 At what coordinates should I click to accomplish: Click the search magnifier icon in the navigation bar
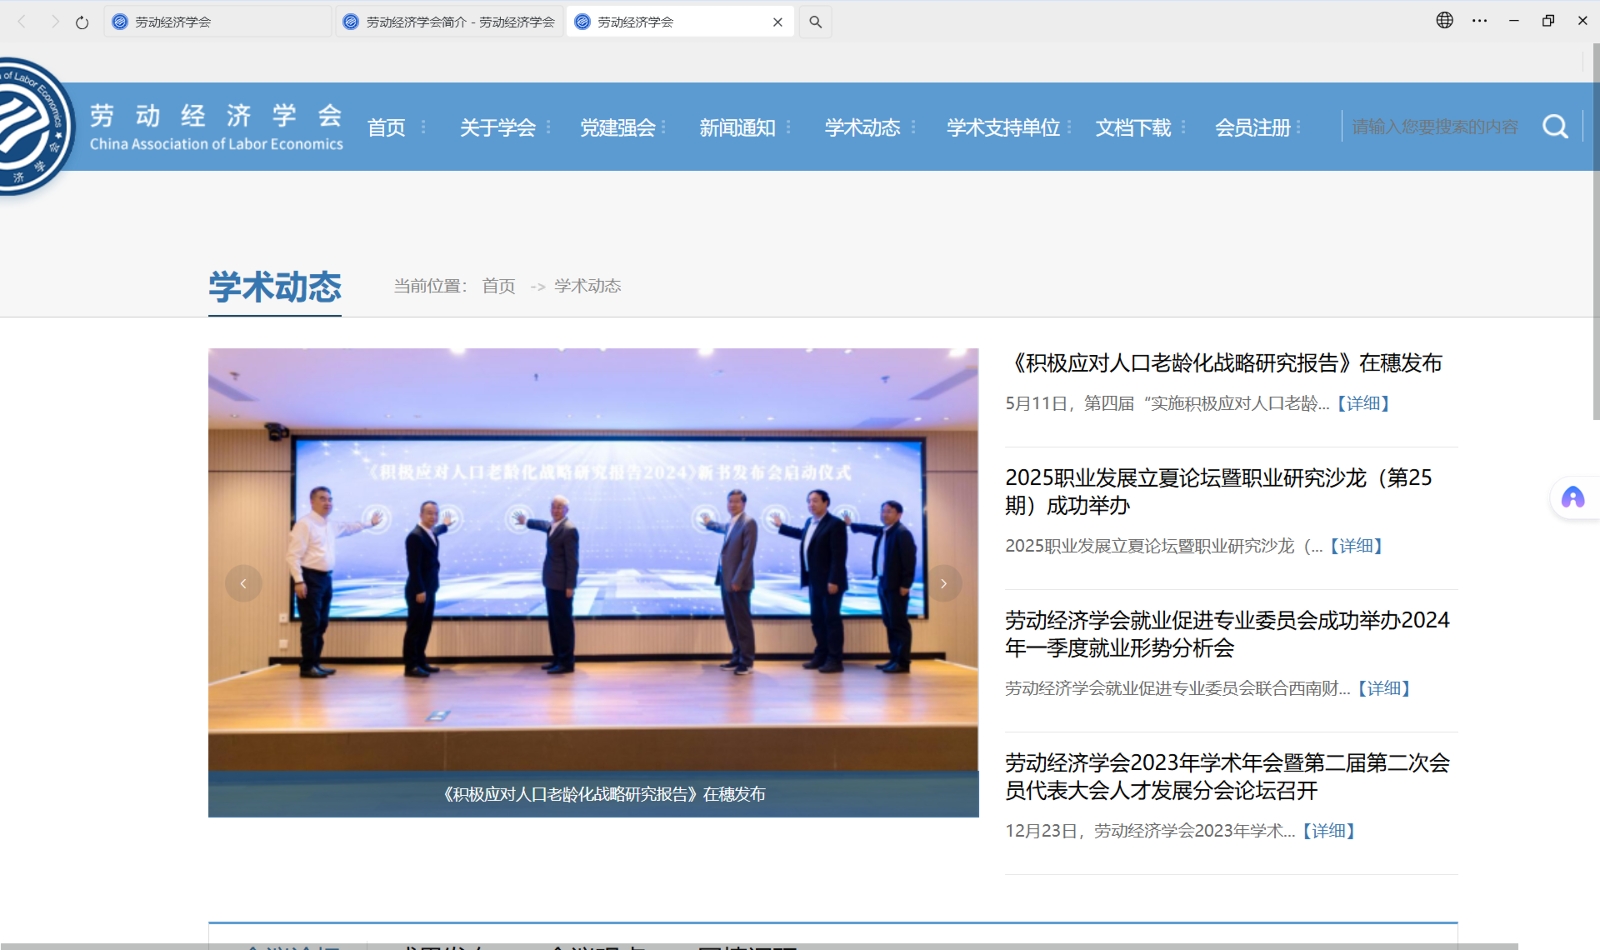1556,127
